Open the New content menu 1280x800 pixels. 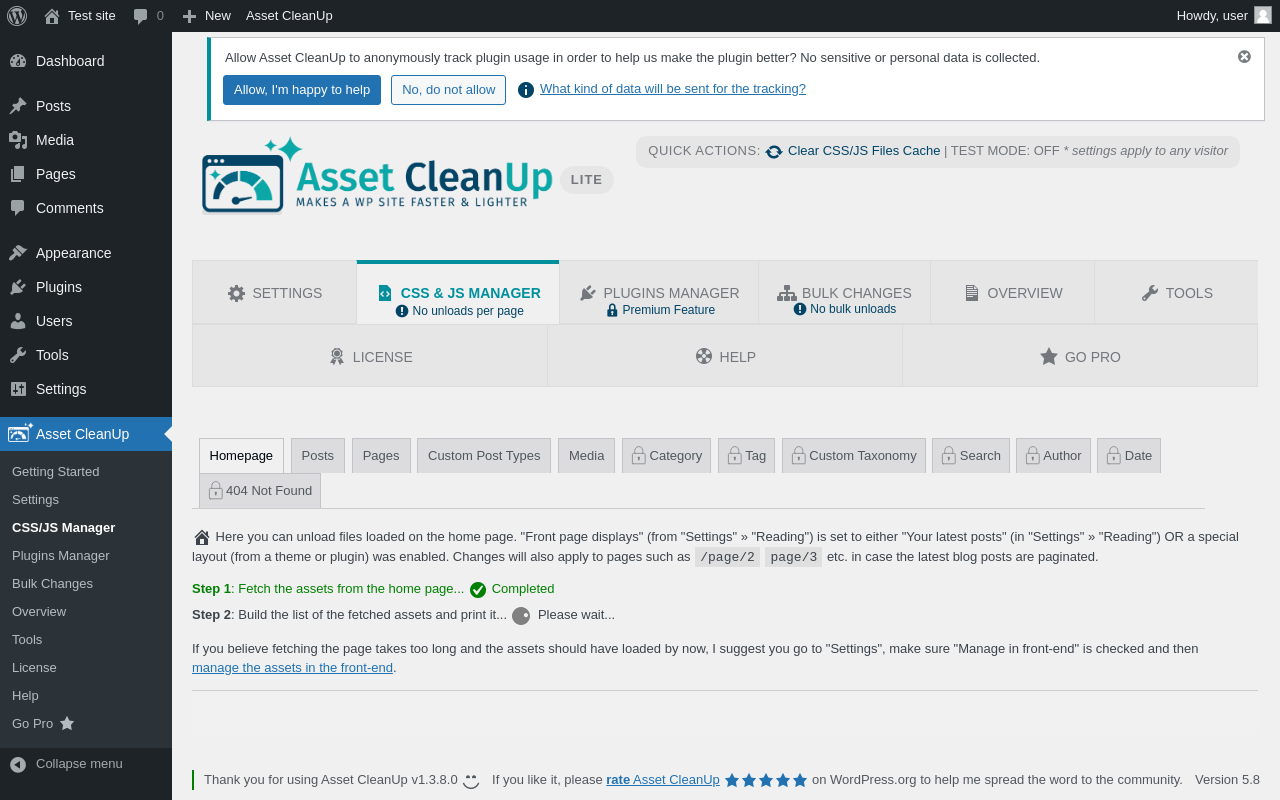(x=206, y=15)
